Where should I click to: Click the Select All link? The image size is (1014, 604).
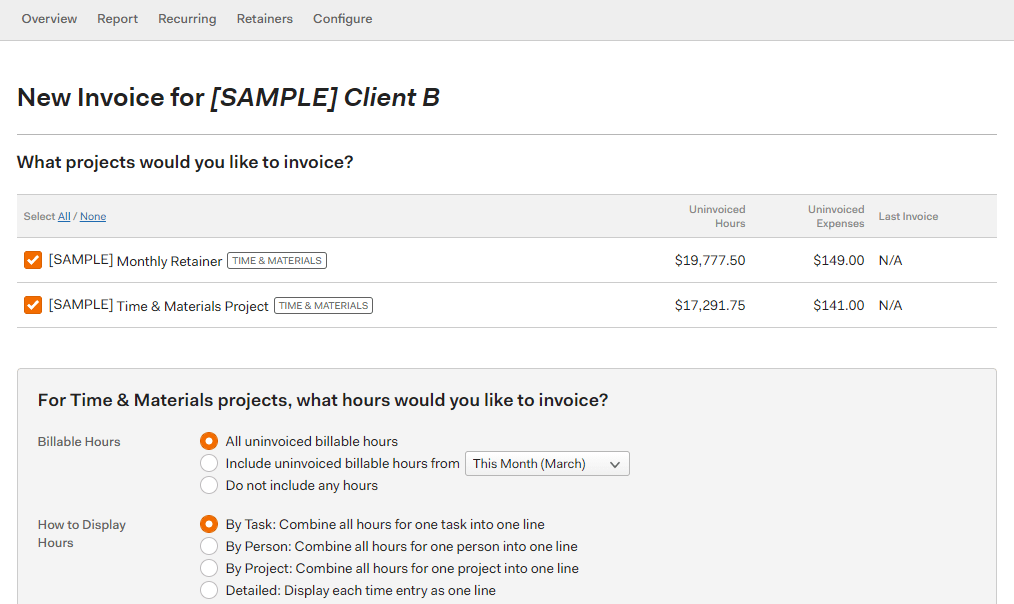64,217
